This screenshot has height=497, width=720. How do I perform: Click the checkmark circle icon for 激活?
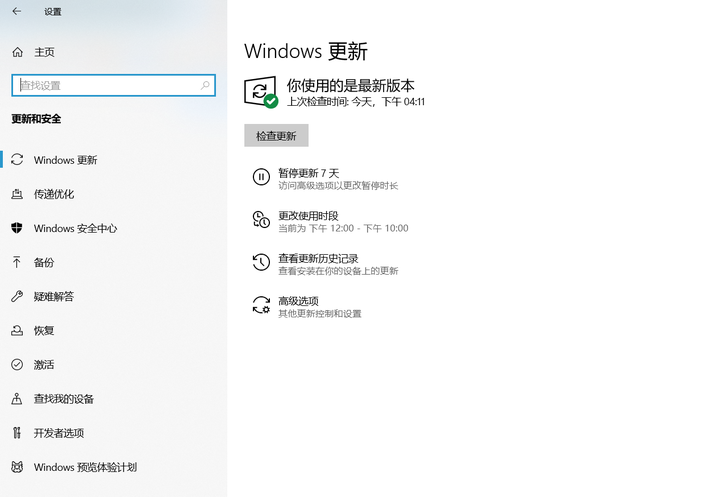tap(17, 364)
